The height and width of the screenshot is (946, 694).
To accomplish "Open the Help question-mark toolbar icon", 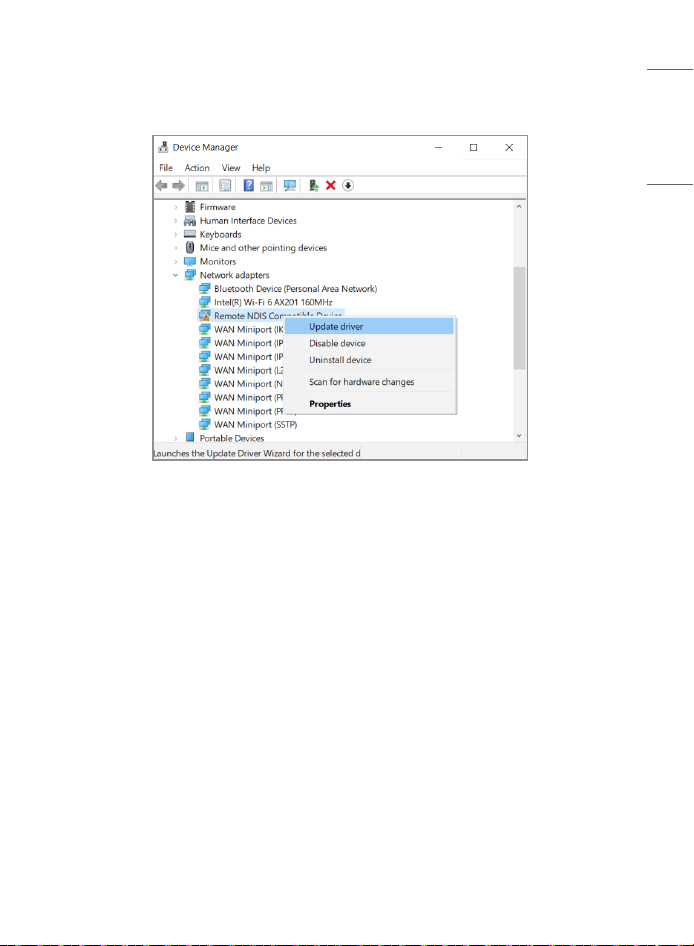I will [249, 185].
